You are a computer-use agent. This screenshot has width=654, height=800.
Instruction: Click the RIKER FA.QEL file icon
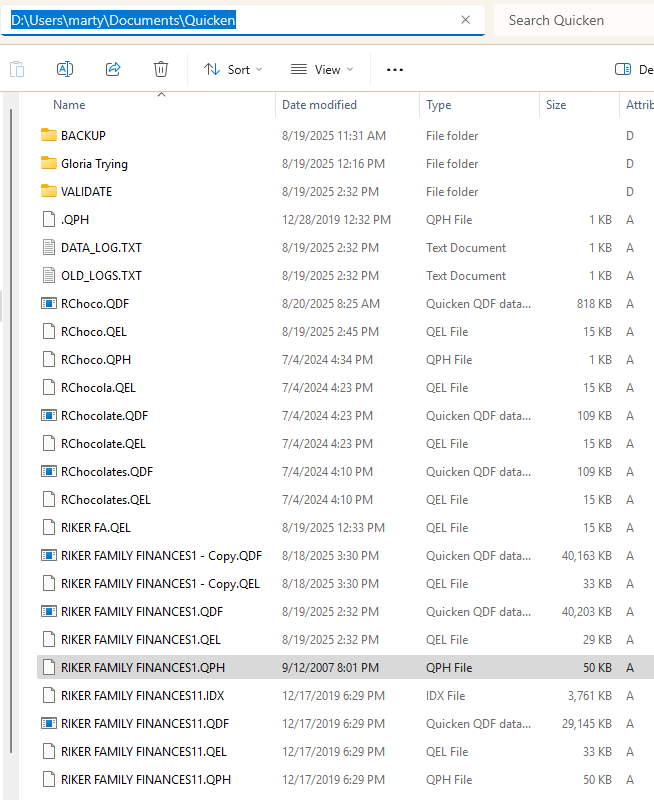(x=49, y=528)
